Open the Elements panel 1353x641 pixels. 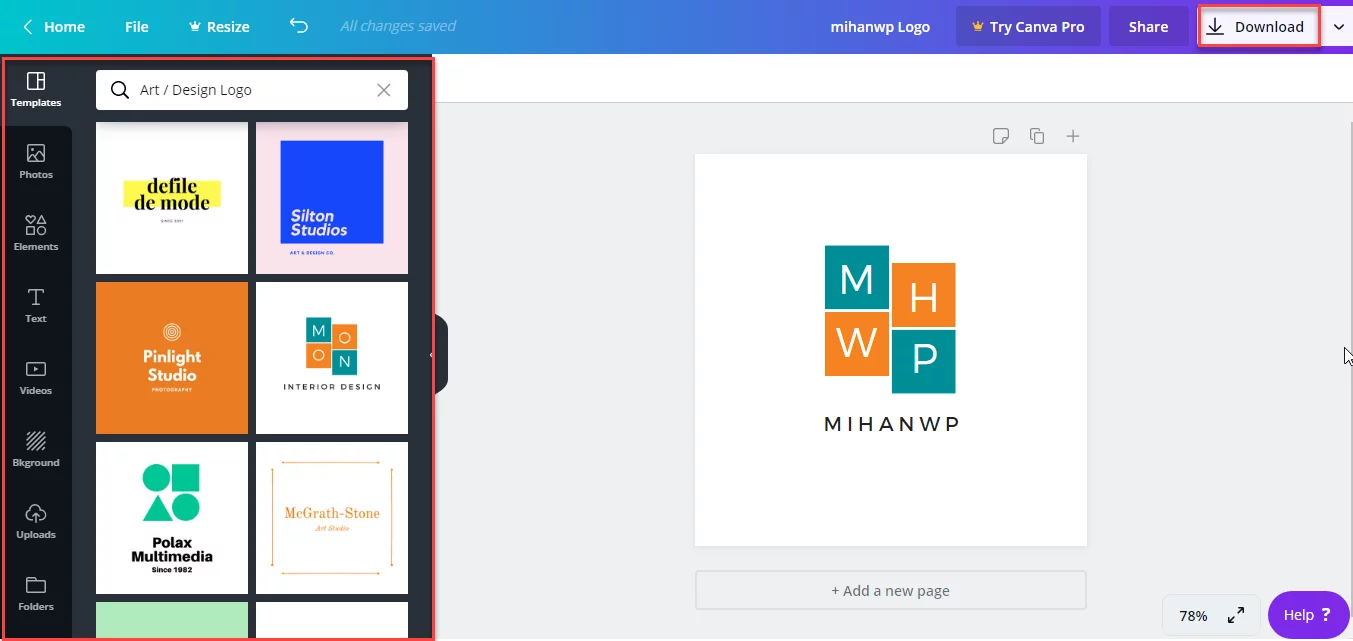(36, 232)
